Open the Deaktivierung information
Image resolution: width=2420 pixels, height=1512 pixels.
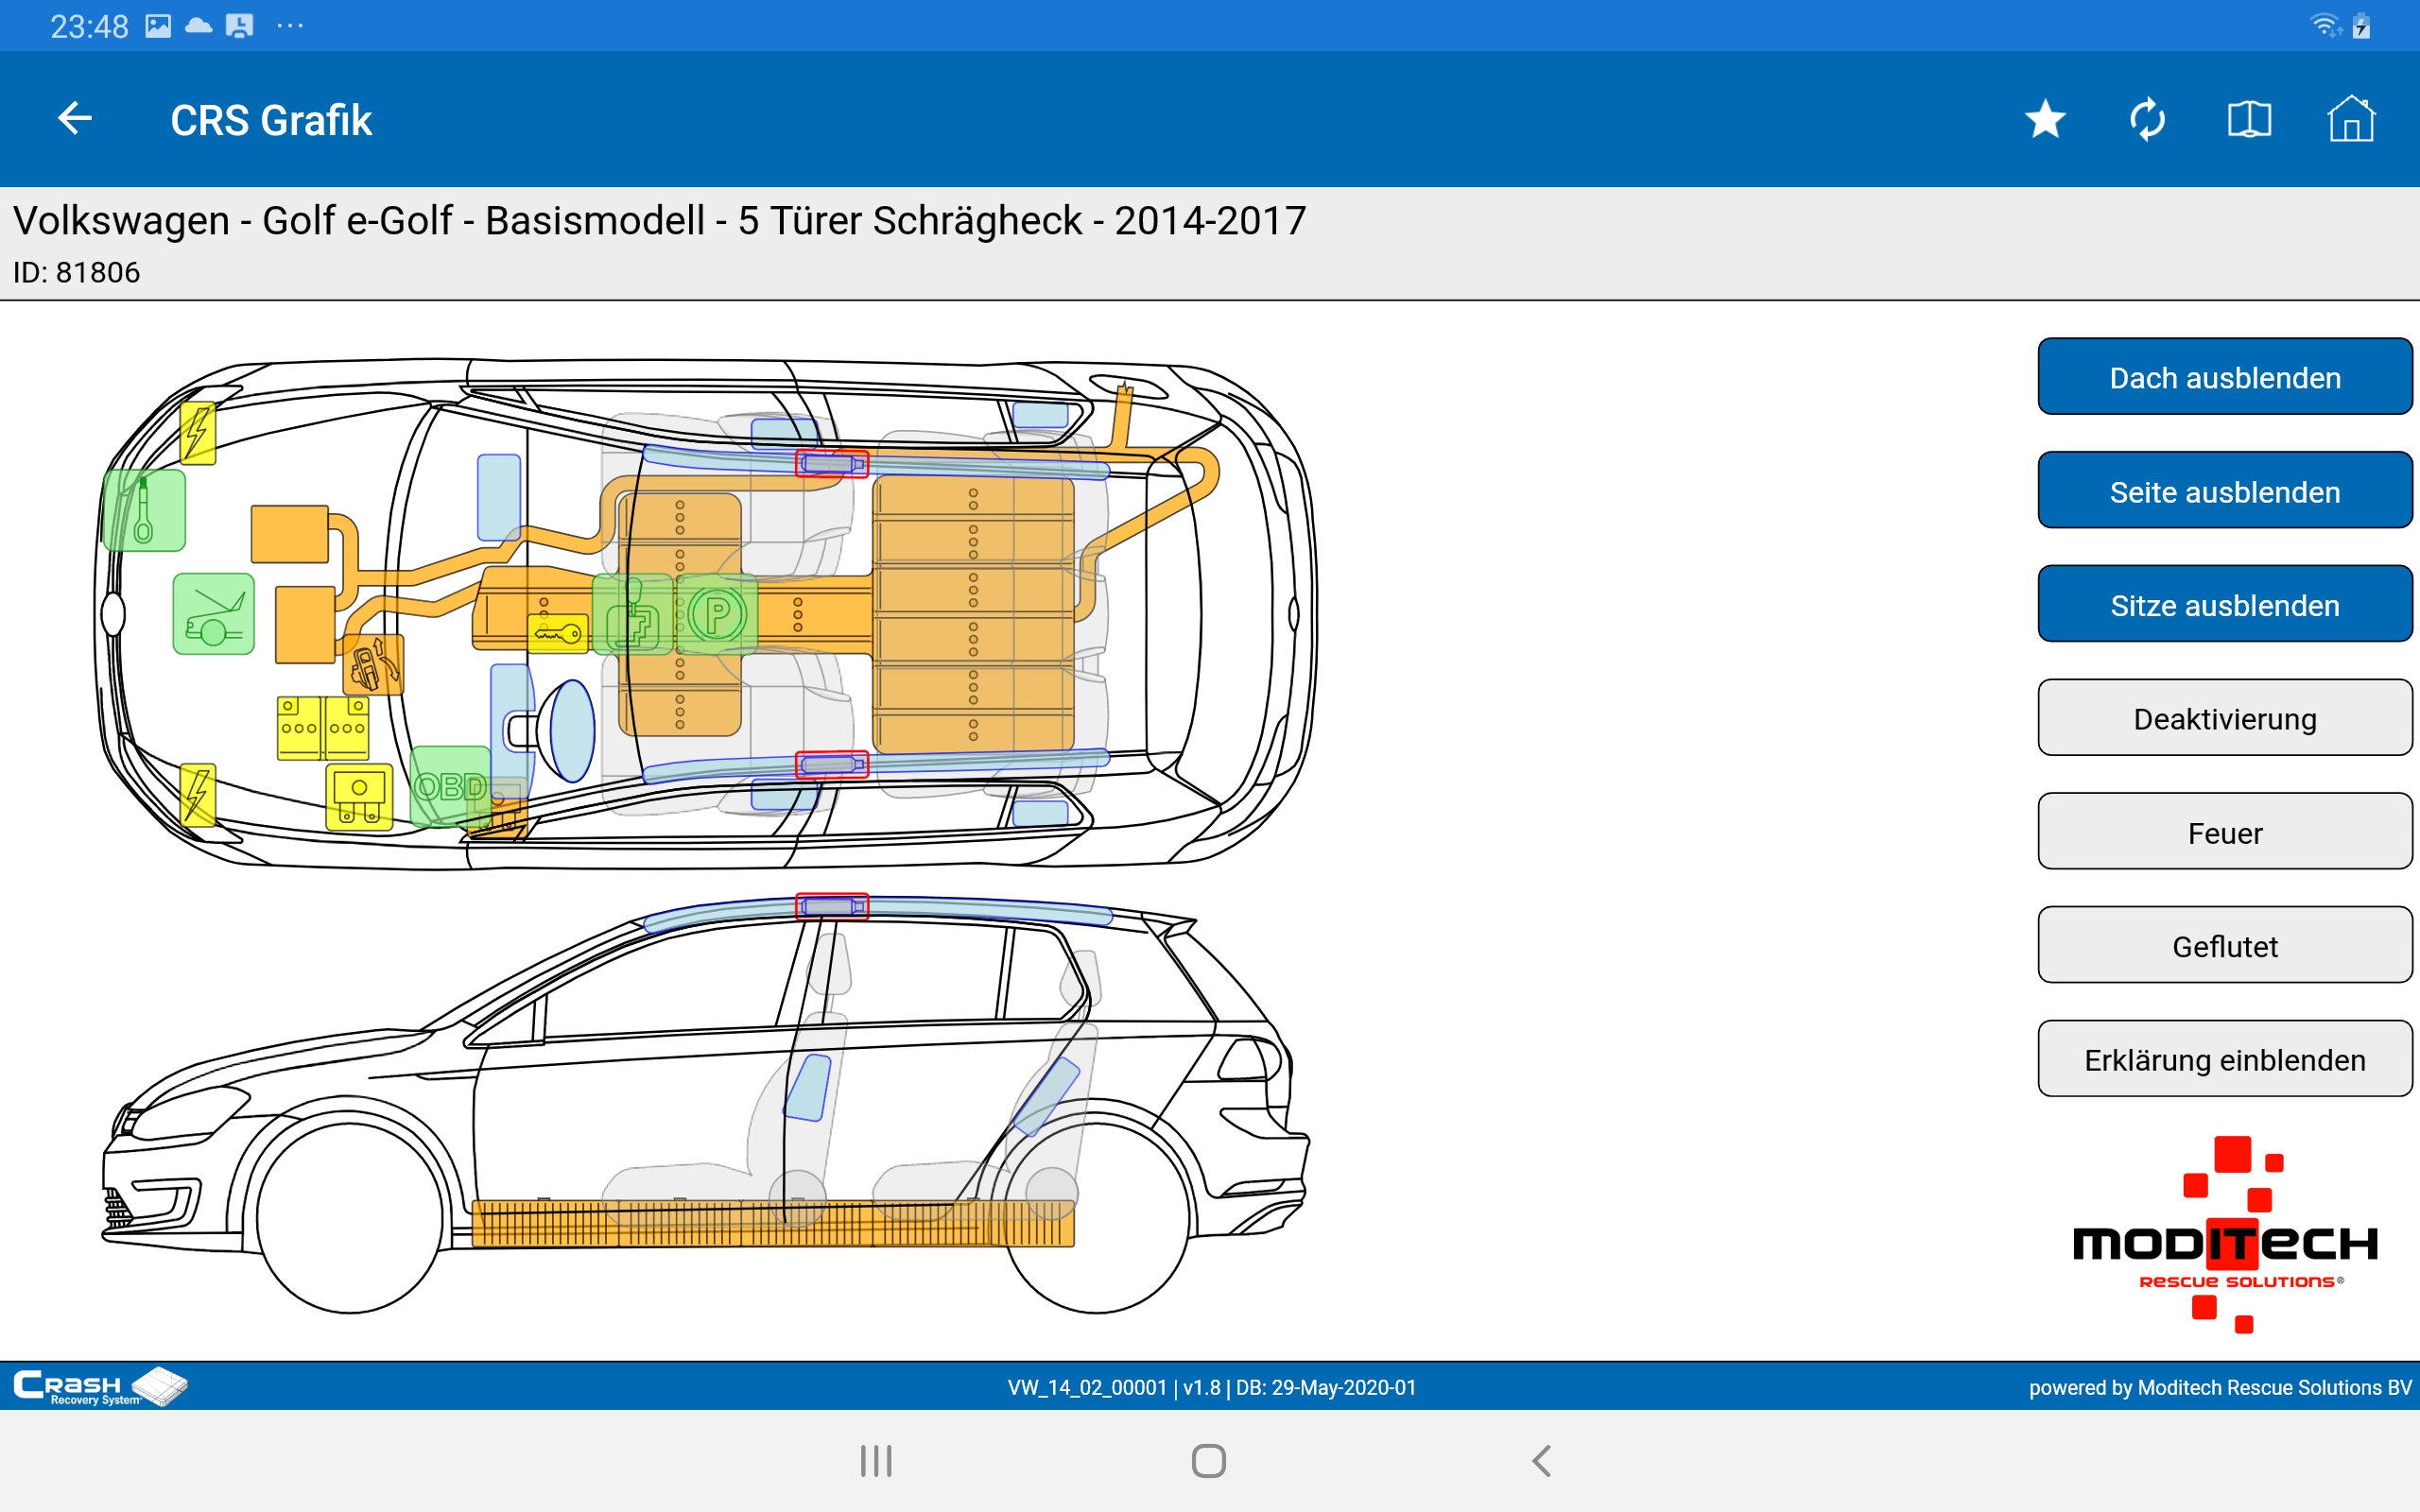coord(2225,718)
